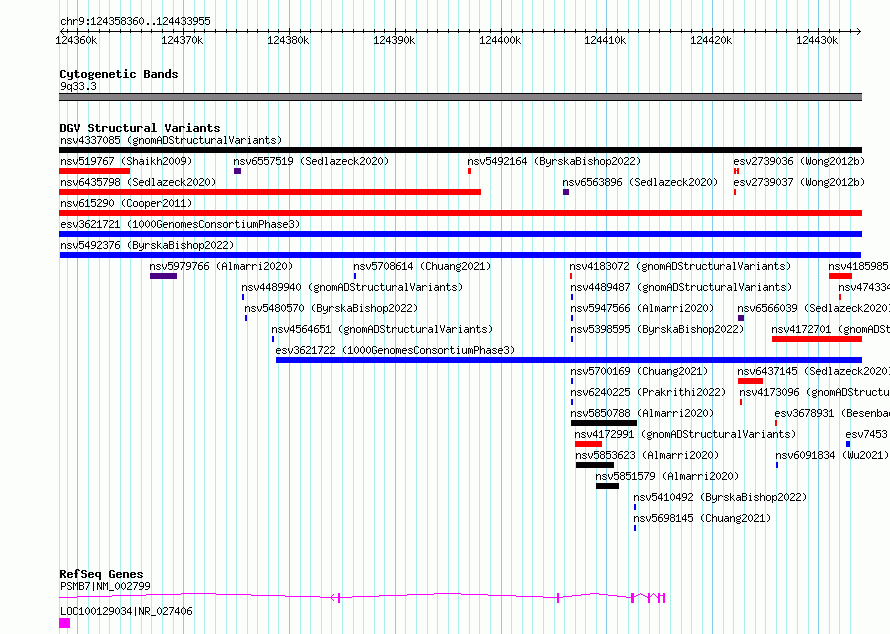This screenshot has height=634, width=890.
Task: Click the esv3621721 (1000GenomesConsortiumPhase3) label
Action: tap(180, 224)
